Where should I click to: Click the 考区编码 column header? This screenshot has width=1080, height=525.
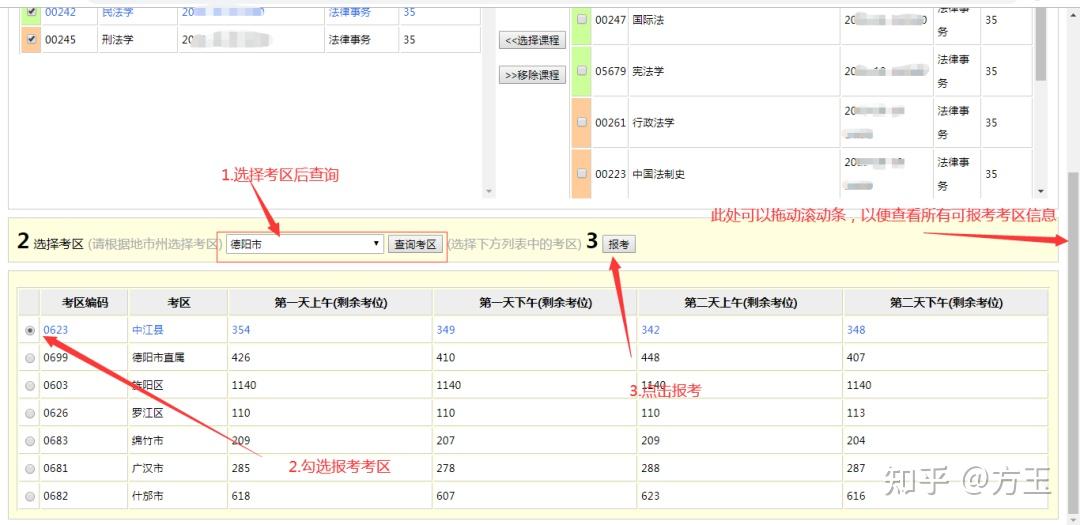(x=84, y=302)
